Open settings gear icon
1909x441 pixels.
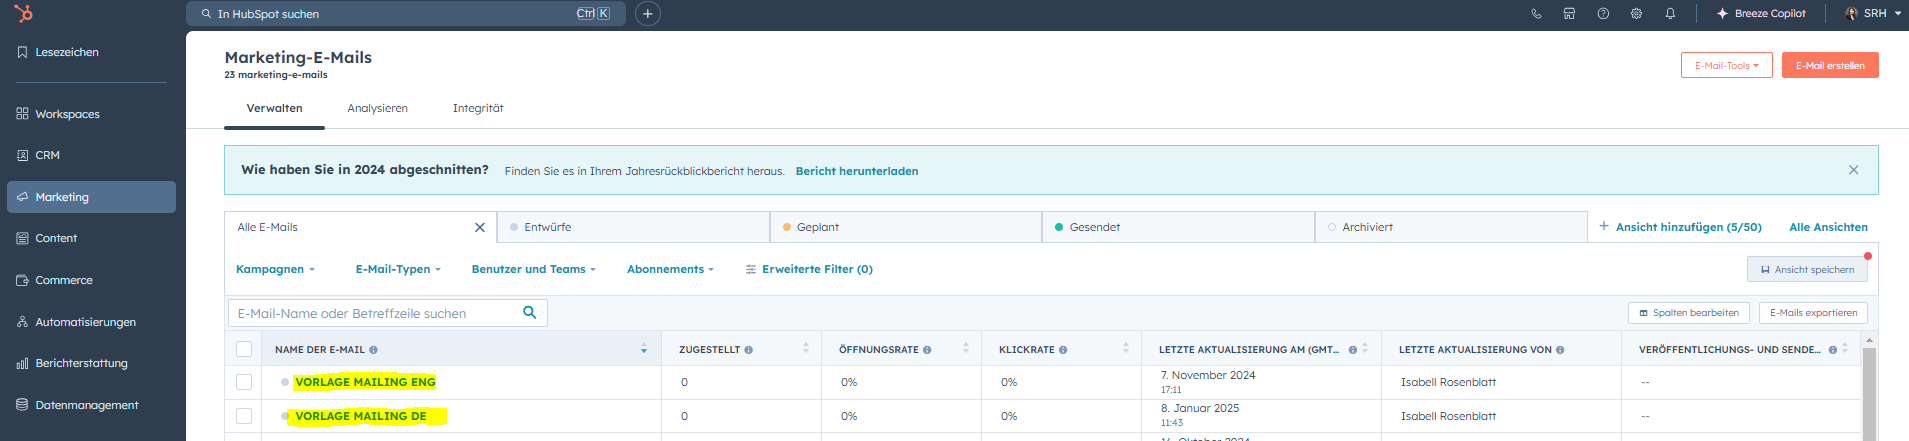click(x=1636, y=14)
